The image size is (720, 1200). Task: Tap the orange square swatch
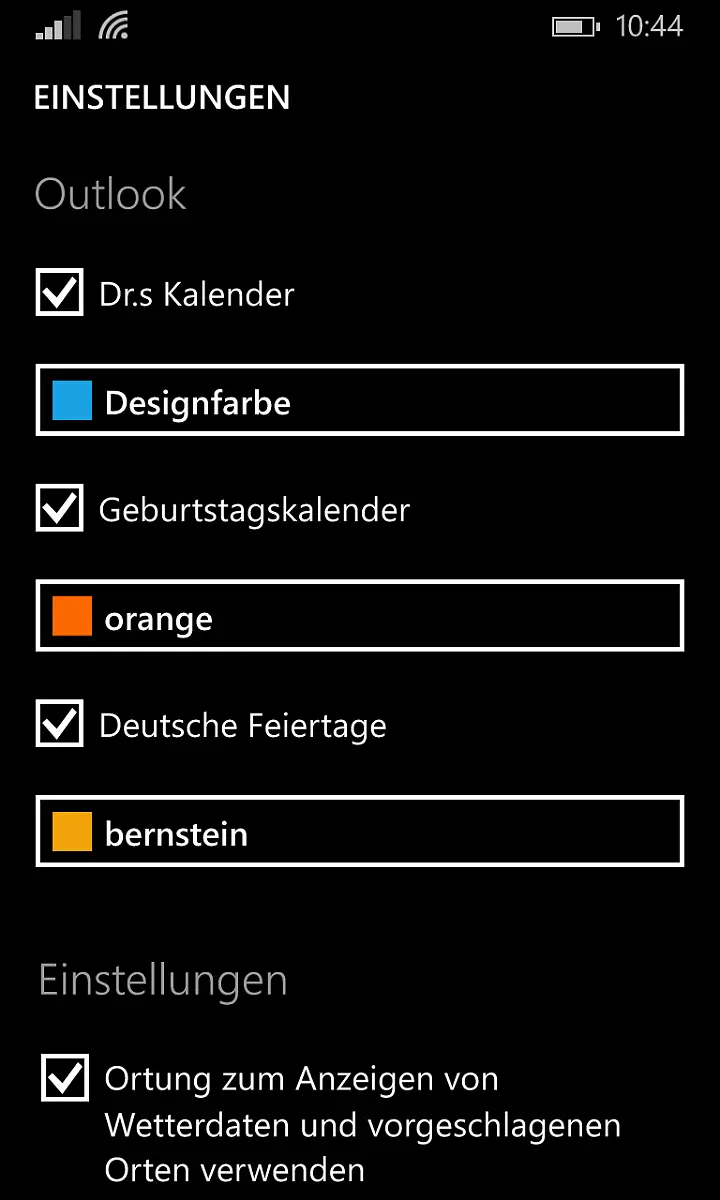(70, 615)
